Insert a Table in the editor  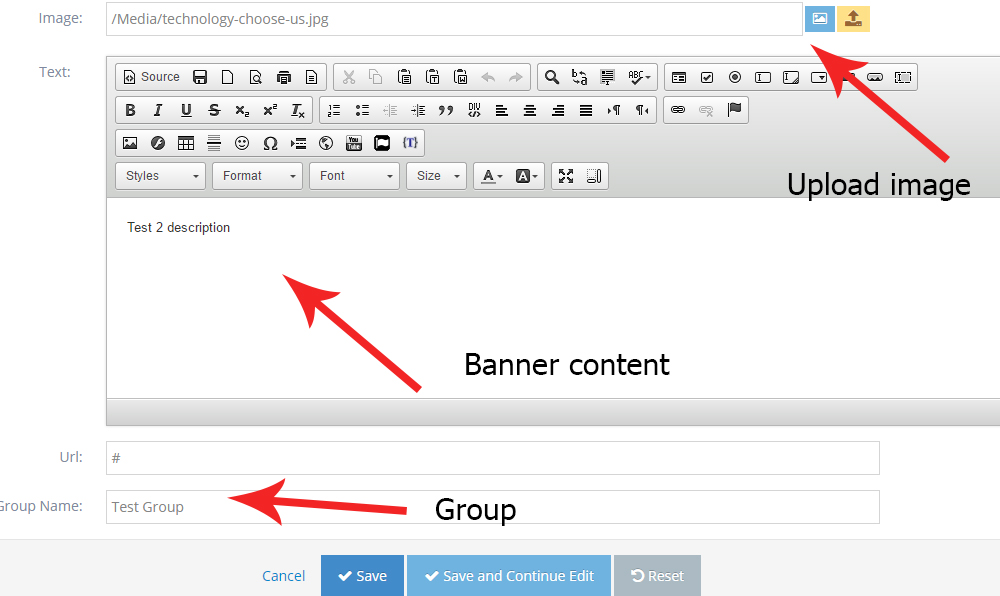pyautogui.click(x=186, y=142)
